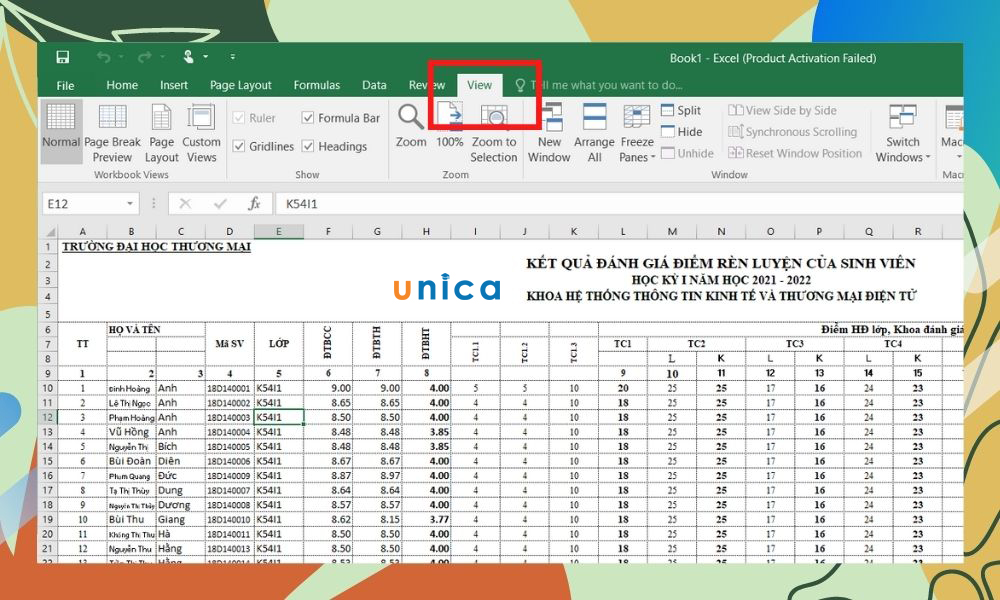Toggle the Ruler checkbox

click(x=240, y=118)
